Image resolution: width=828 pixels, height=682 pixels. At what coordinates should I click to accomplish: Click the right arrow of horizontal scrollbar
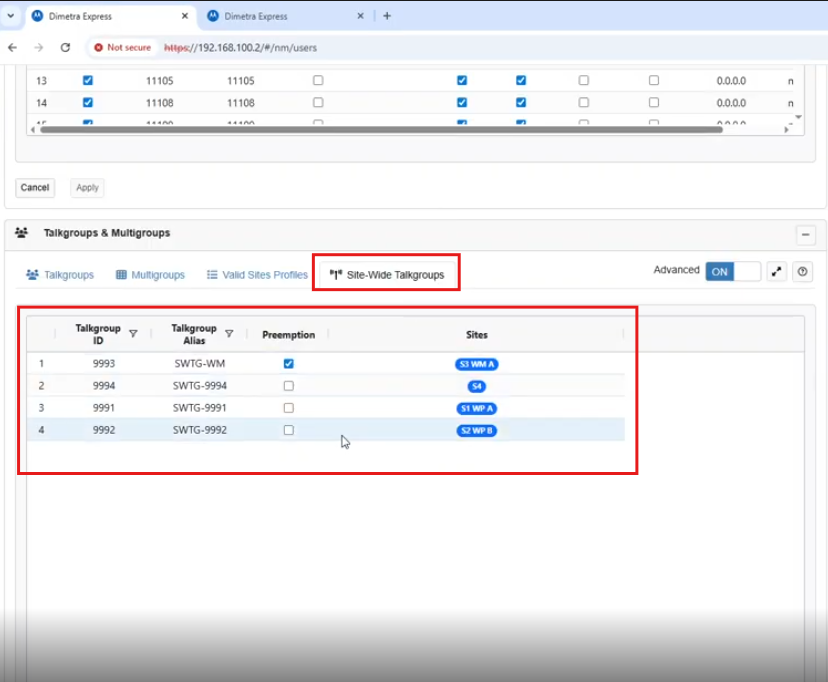pyautogui.click(x=786, y=129)
